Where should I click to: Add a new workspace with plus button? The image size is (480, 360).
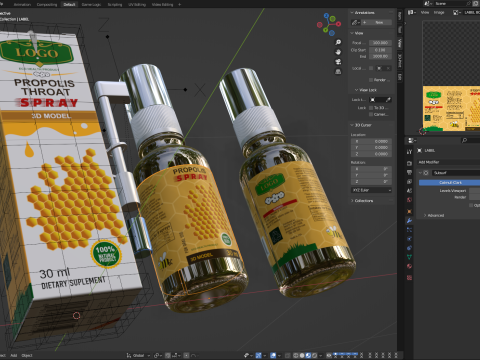pyautogui.click(x=180, y=4)
